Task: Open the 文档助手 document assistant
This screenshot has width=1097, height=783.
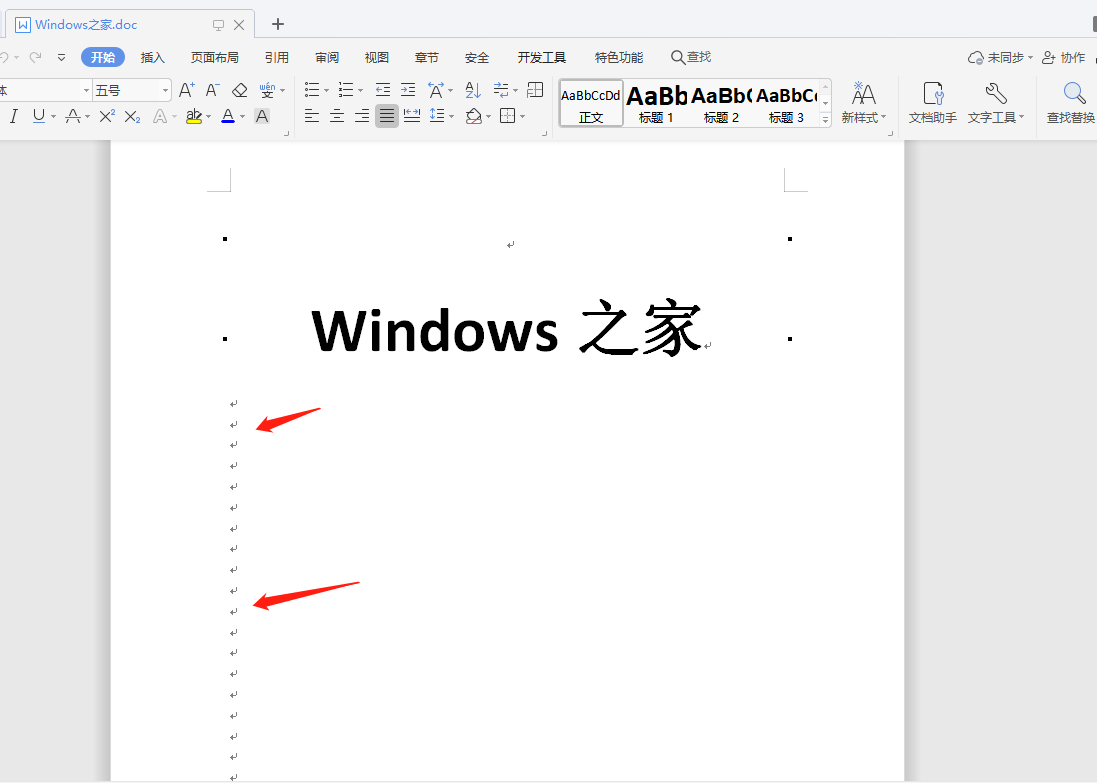Action: (x=932, y=103)
